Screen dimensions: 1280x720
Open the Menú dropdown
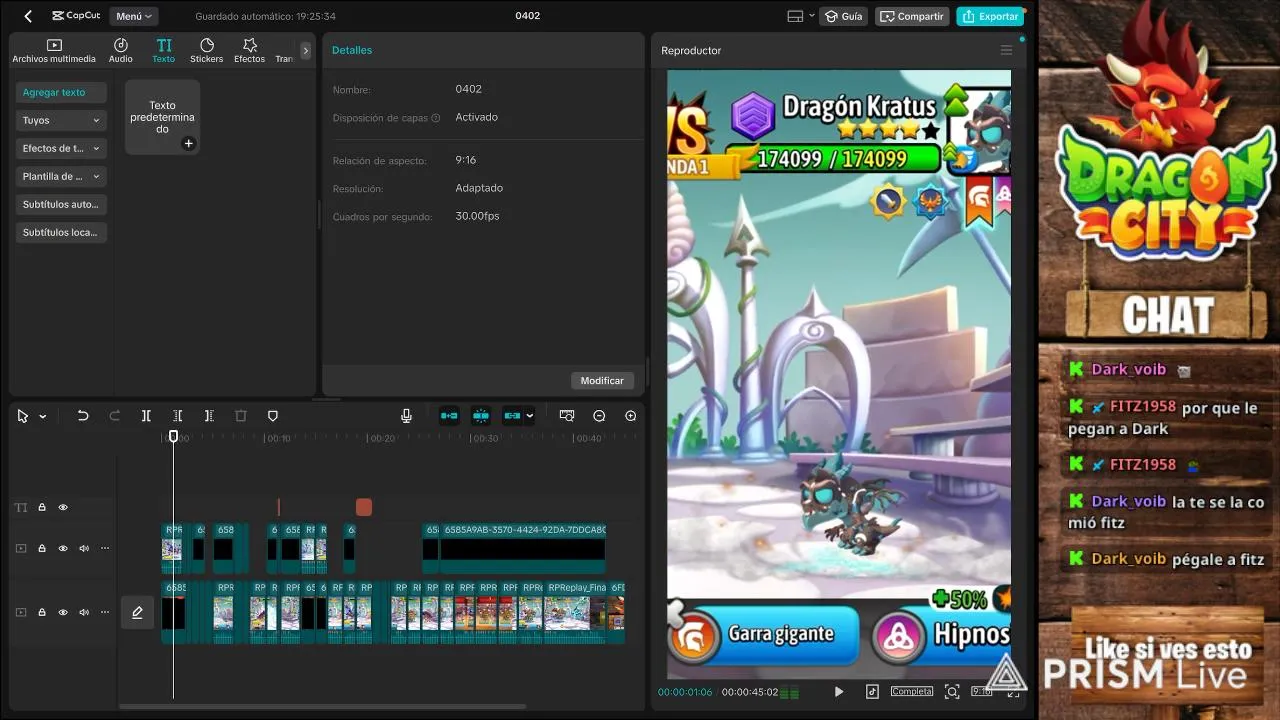(x=134, y=16)
